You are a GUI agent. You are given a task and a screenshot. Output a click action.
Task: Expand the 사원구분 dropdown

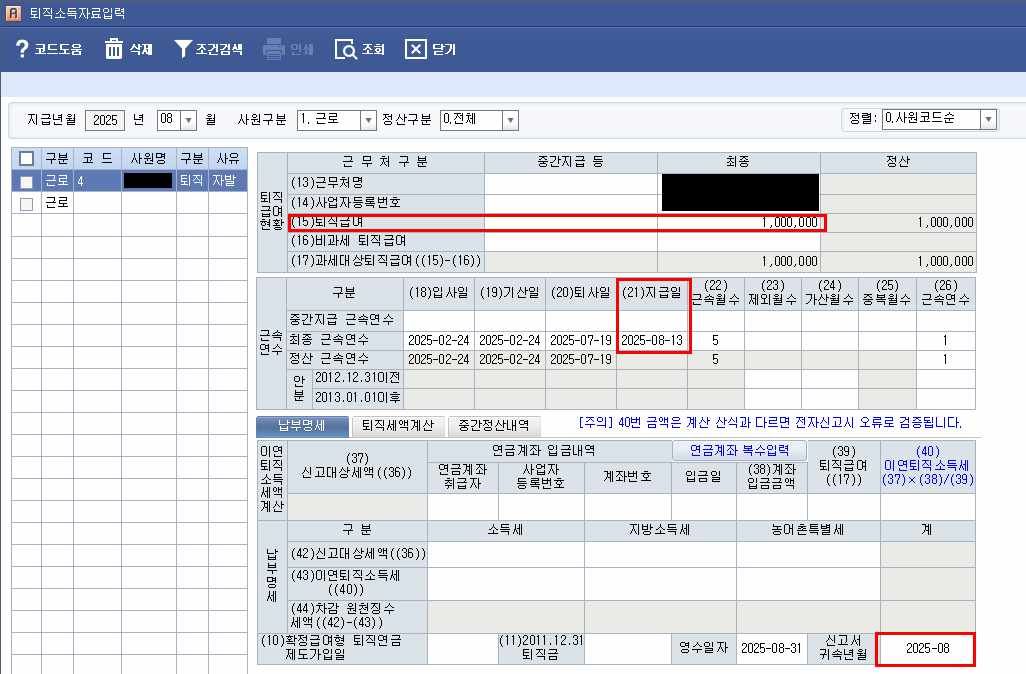pos(368,120)
